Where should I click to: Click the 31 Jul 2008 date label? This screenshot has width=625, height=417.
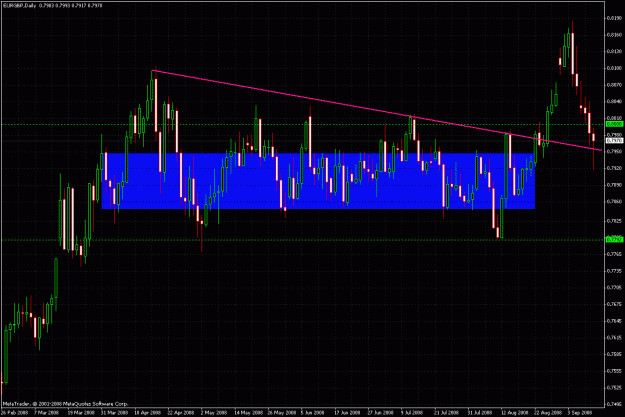[x=480, y=413]
